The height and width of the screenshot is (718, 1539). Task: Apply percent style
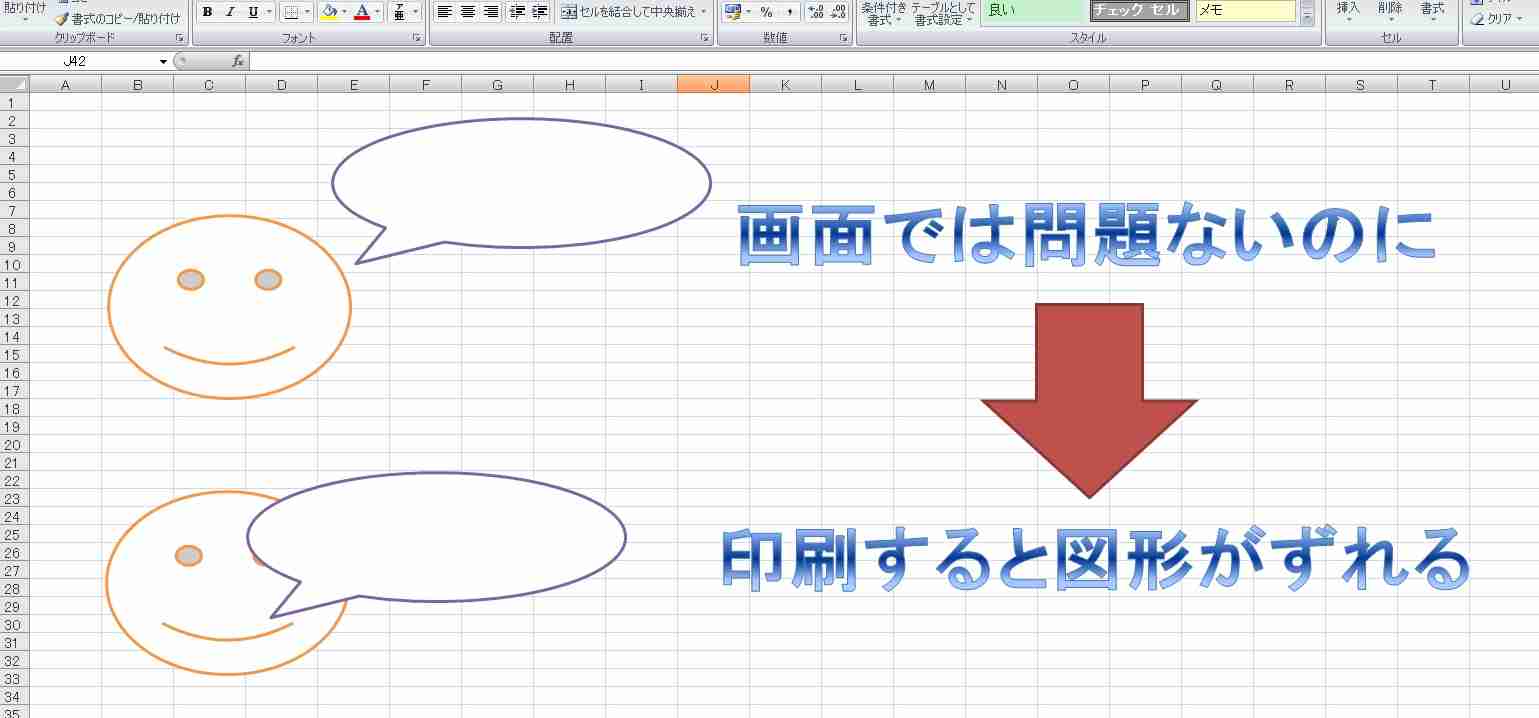click(766, 12)
